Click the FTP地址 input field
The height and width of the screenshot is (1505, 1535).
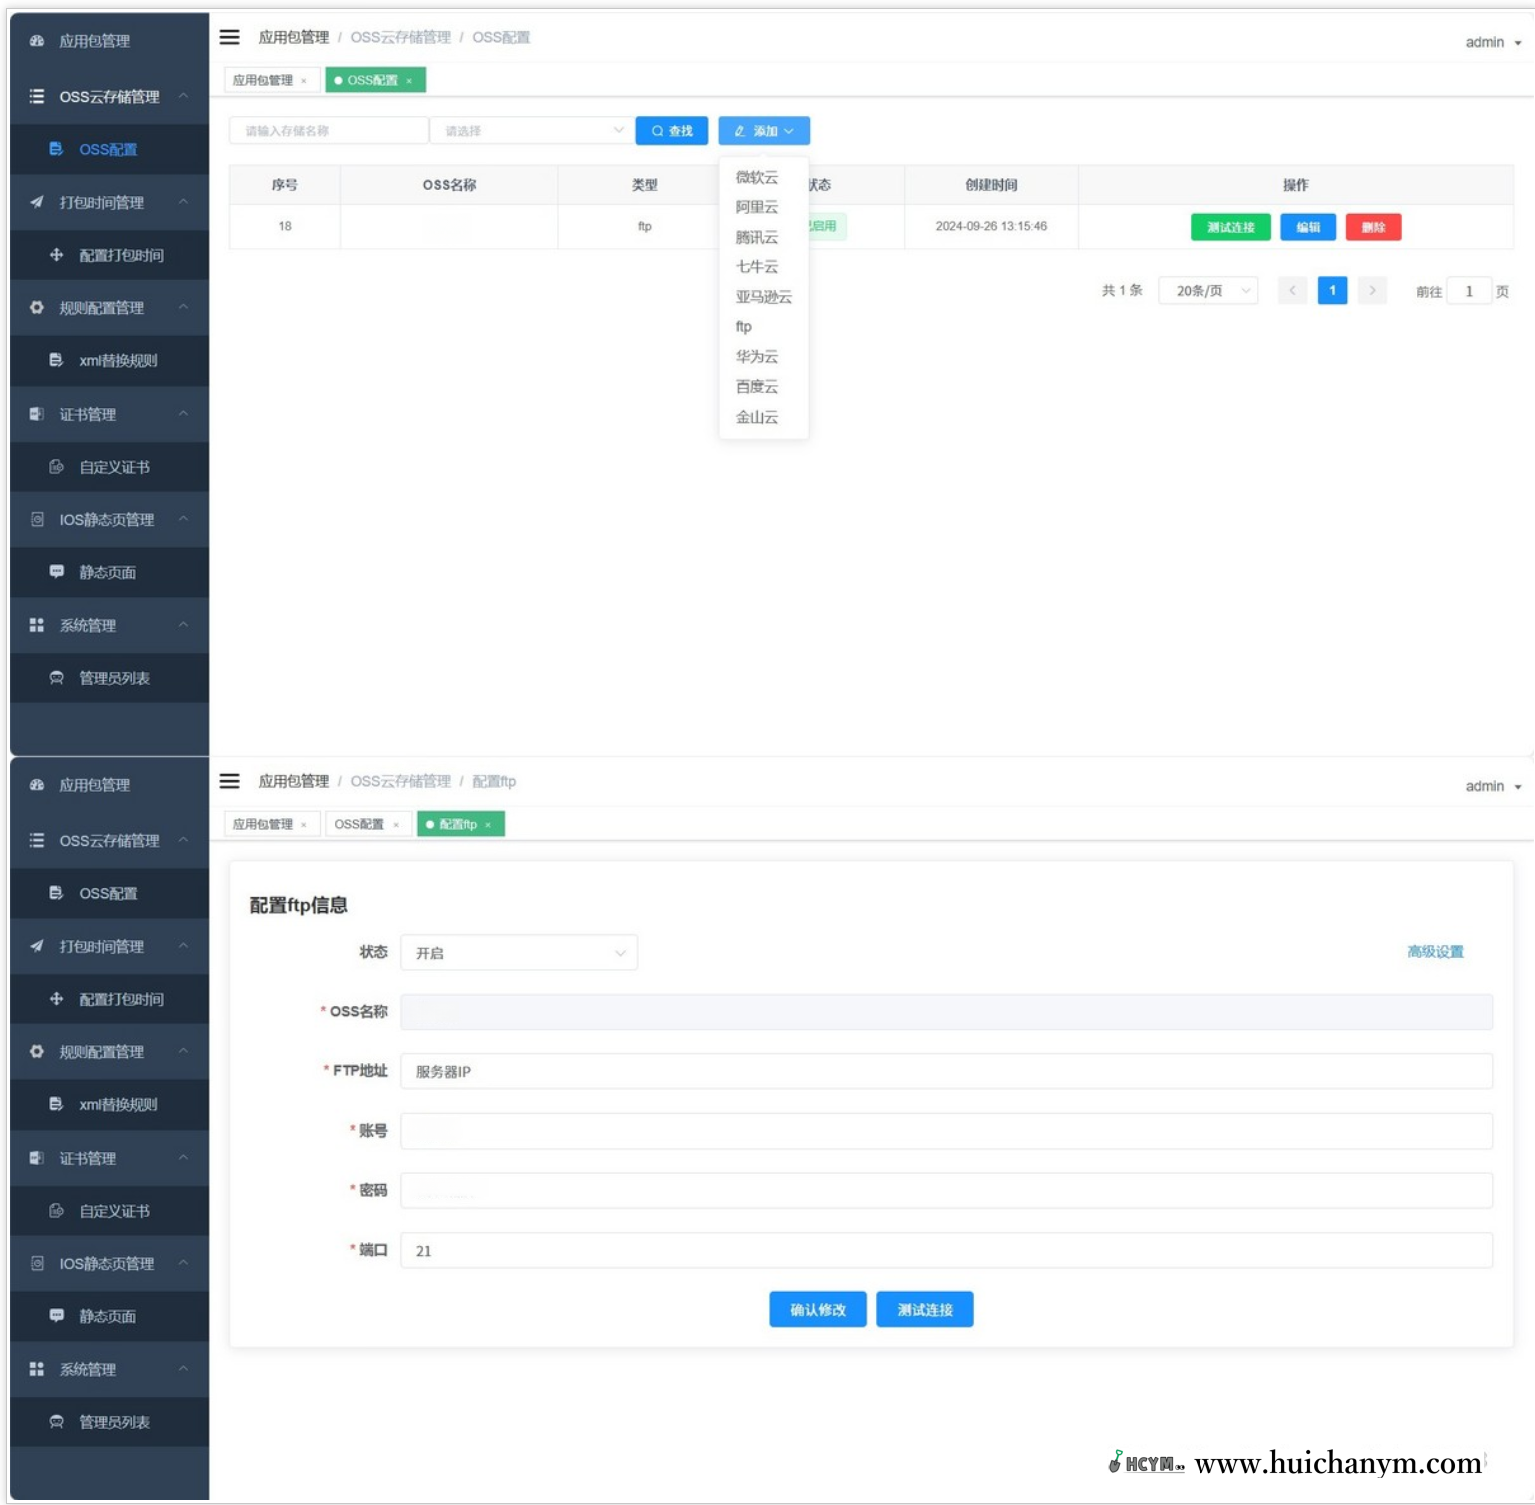tap(946, 1071)
